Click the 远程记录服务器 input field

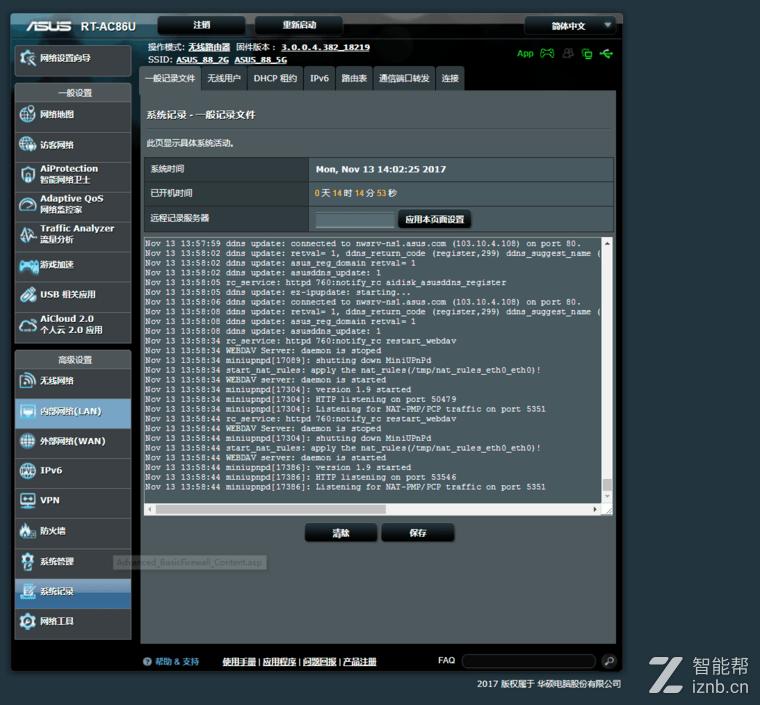[354, 219]
